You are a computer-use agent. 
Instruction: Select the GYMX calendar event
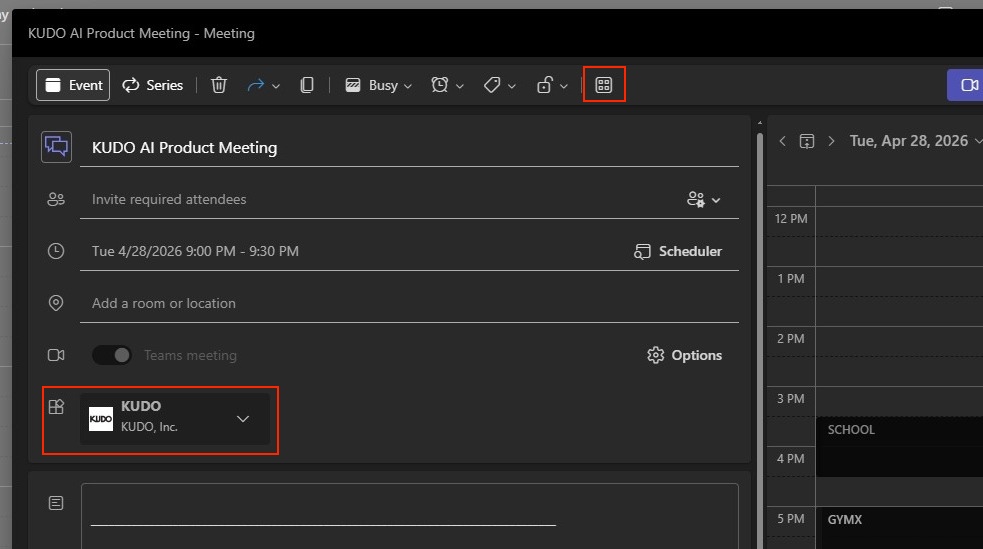[x=899, y=528]
